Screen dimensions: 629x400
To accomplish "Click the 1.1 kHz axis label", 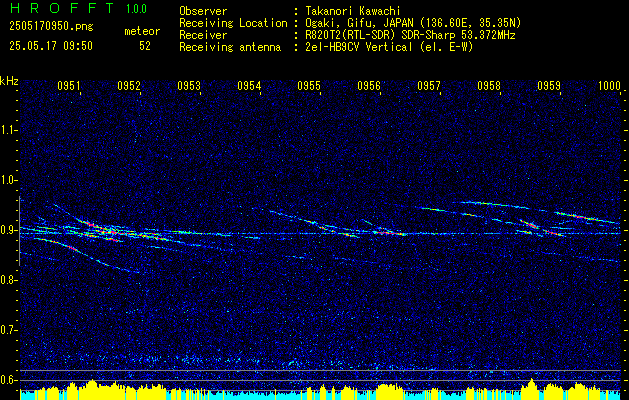I will coord(8,130).
